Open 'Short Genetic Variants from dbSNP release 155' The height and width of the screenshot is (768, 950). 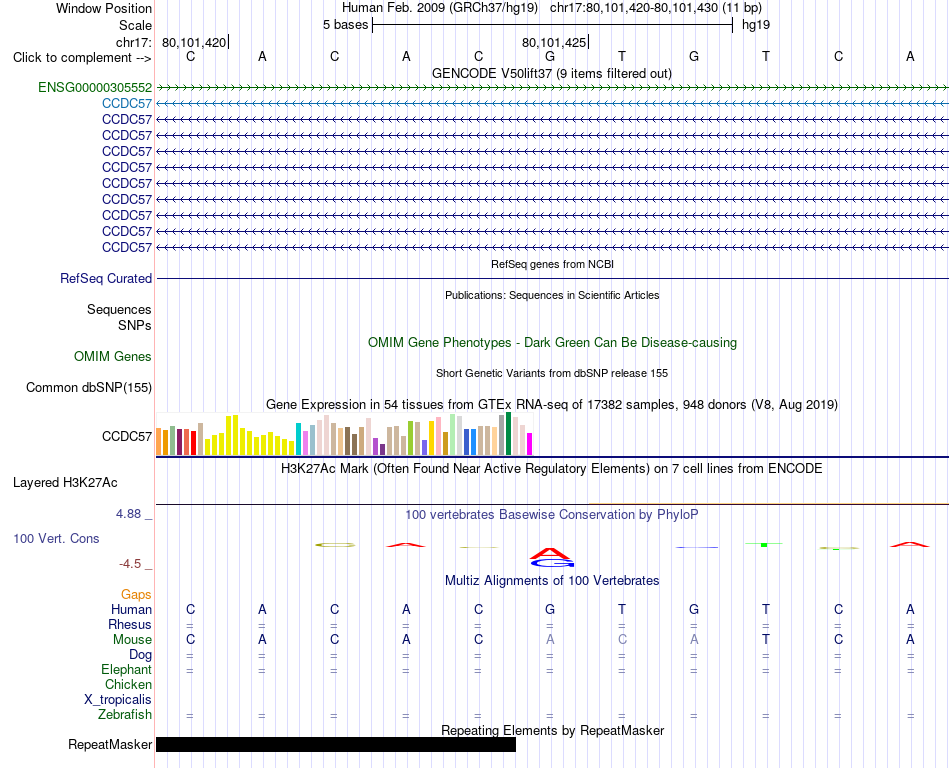552,373
